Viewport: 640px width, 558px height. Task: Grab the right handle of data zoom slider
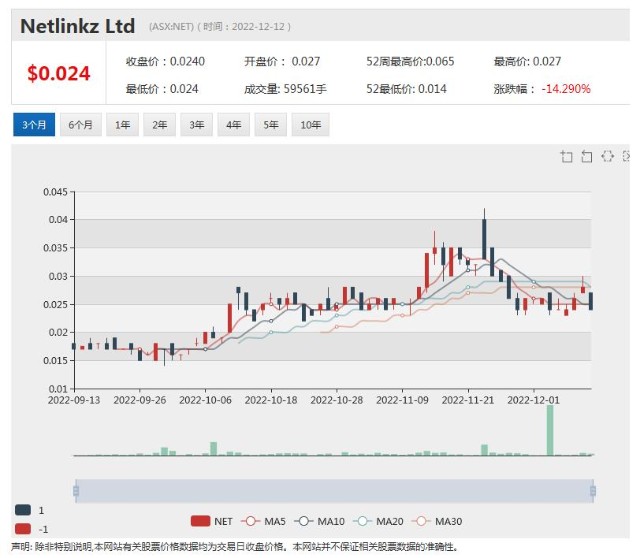pos(593,491)
